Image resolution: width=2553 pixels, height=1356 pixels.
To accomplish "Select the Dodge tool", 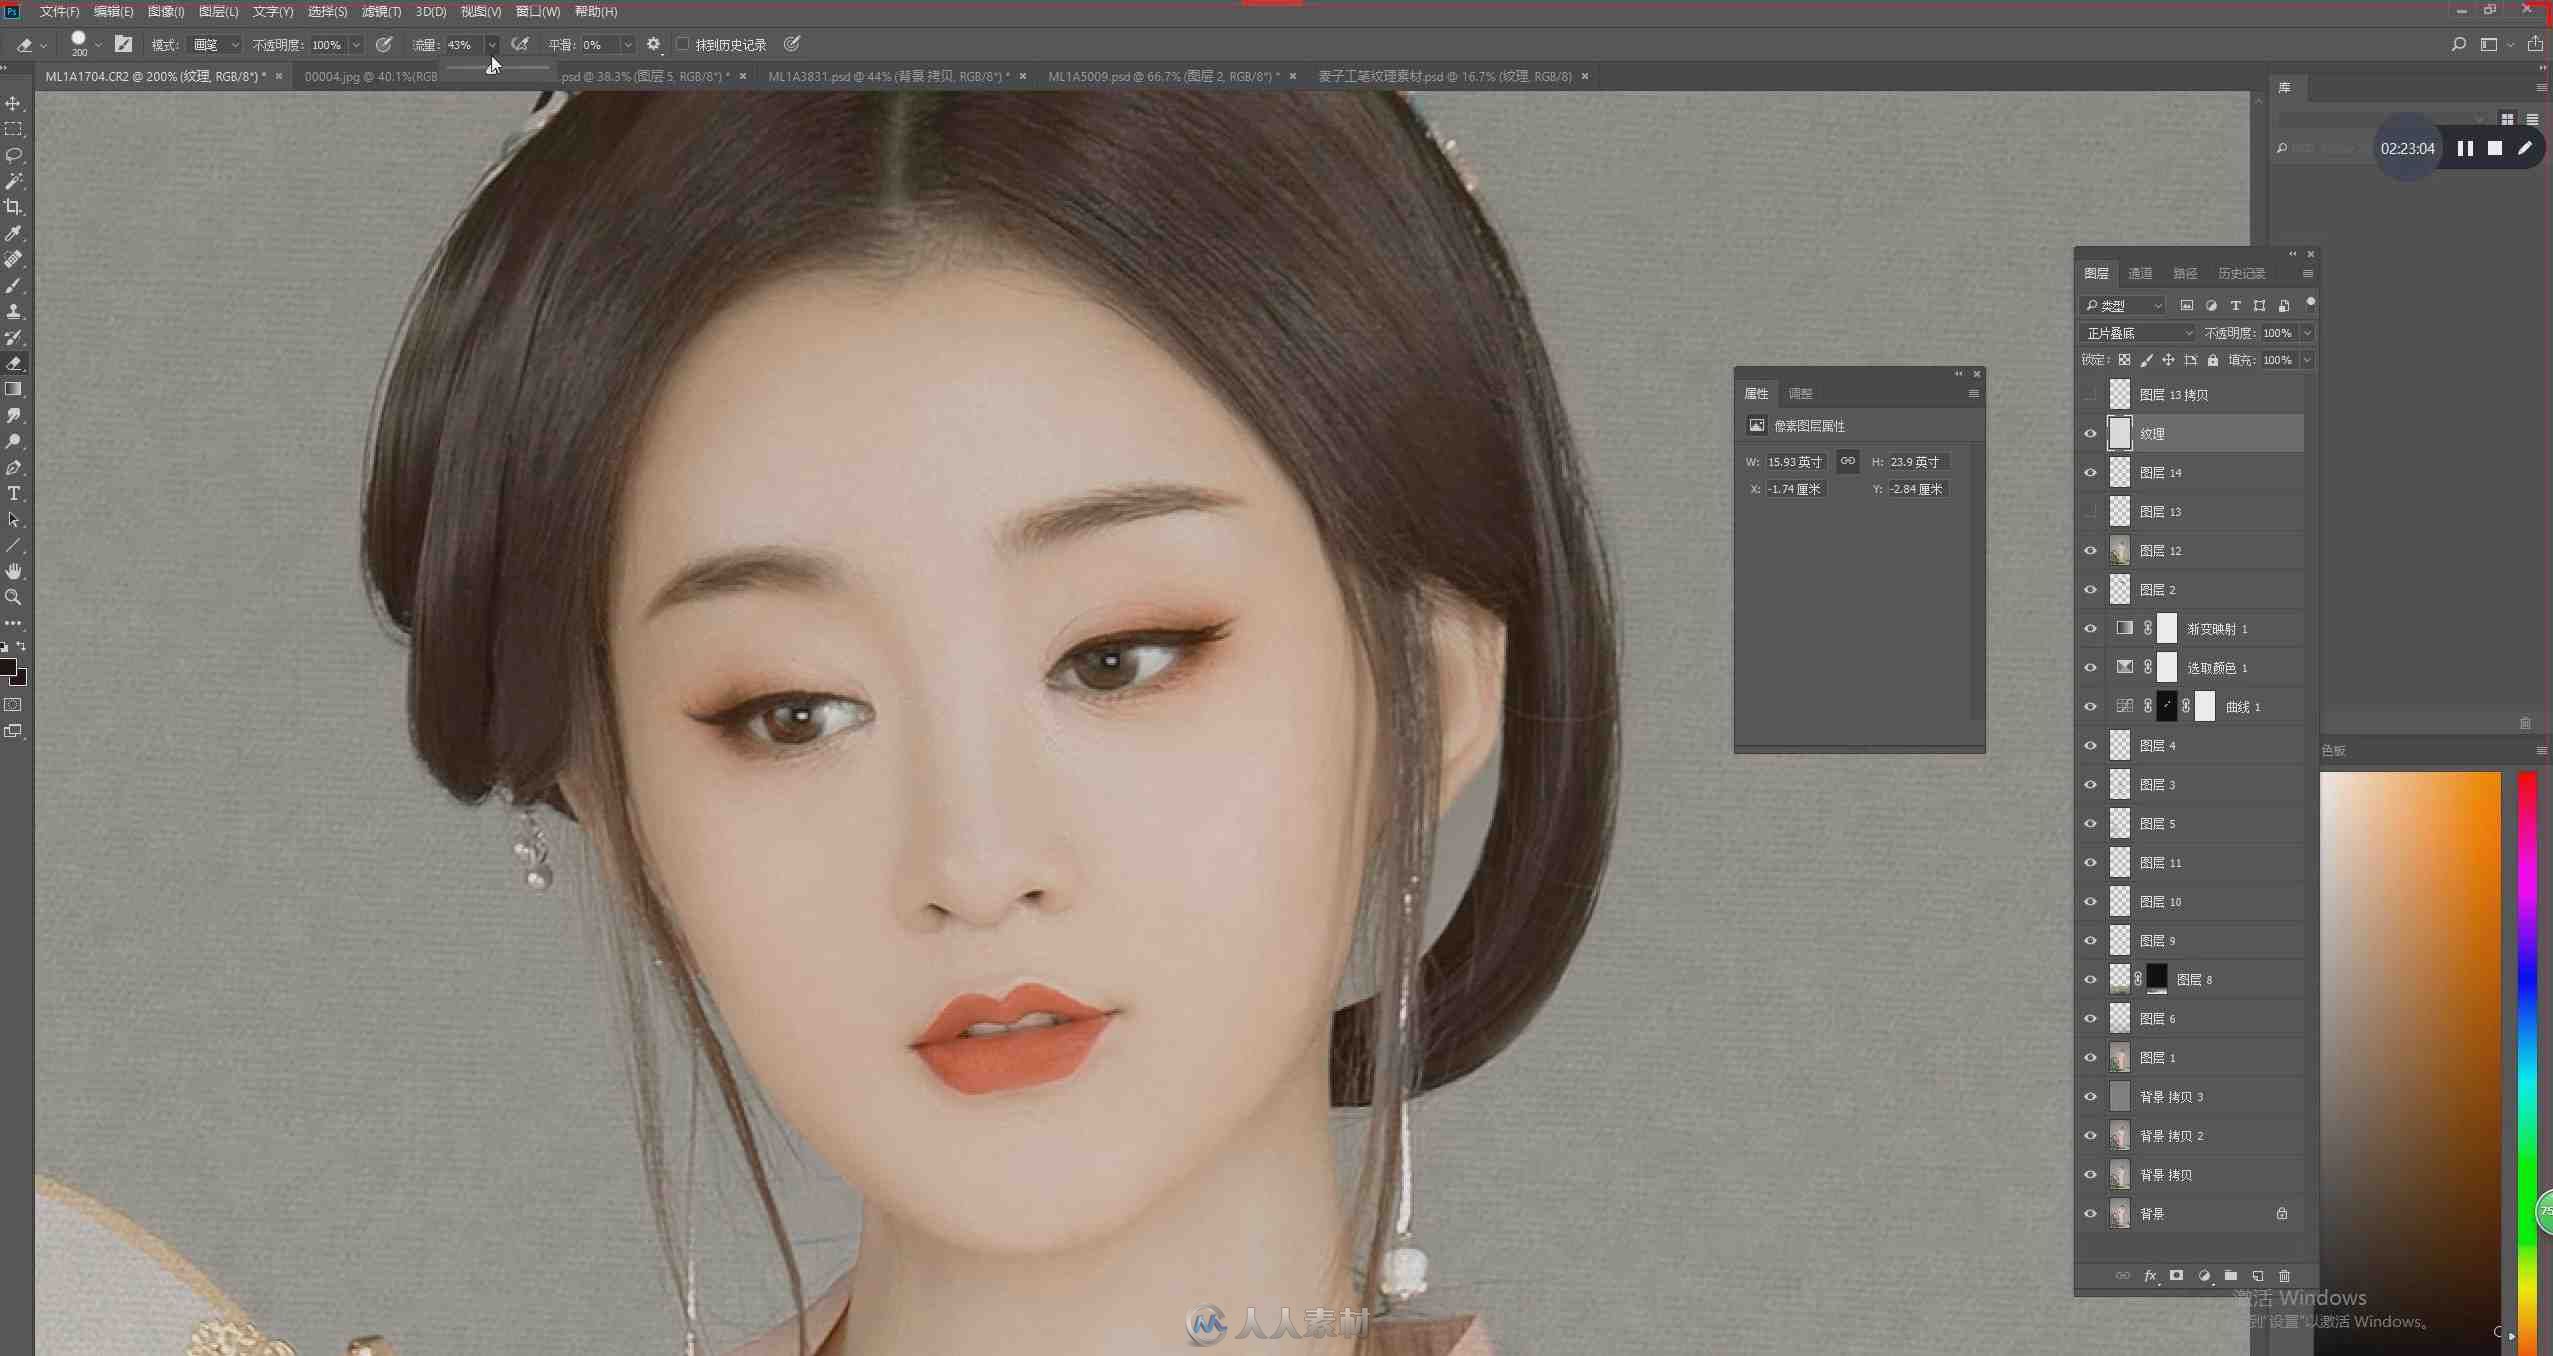I will pos(13,441).
